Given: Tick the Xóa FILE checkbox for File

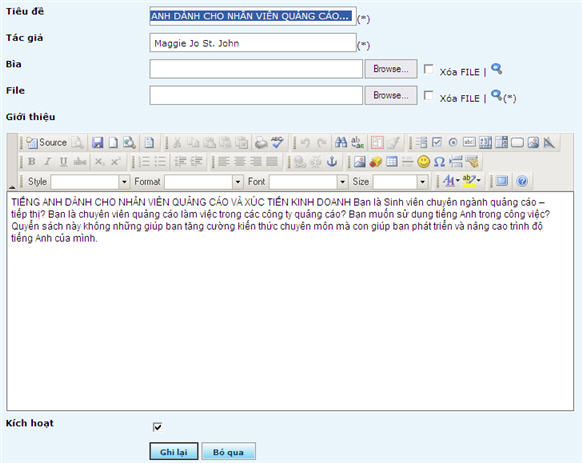Looking at the screenshot, I should tap(428, 96).
